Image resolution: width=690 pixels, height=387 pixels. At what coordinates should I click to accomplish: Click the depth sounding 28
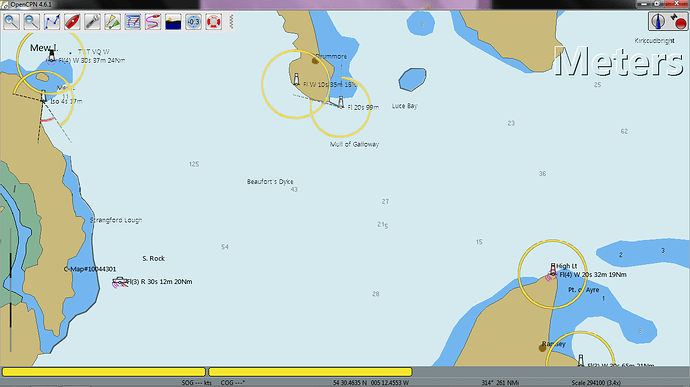pos(375,294)
